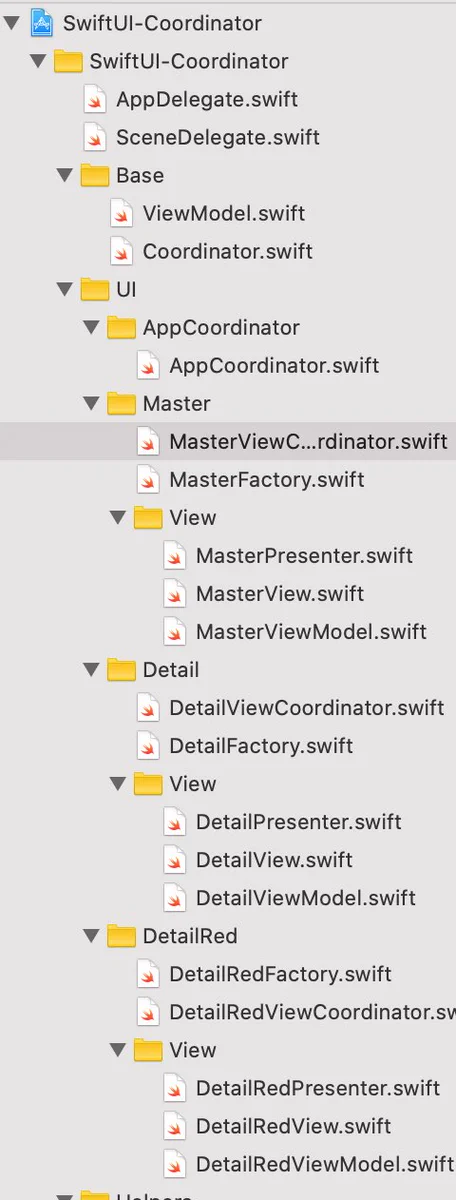This screenshot has width=456, height=1200.
Task: Click the AppCoordinator folder icon
Action: pos(121,327)
